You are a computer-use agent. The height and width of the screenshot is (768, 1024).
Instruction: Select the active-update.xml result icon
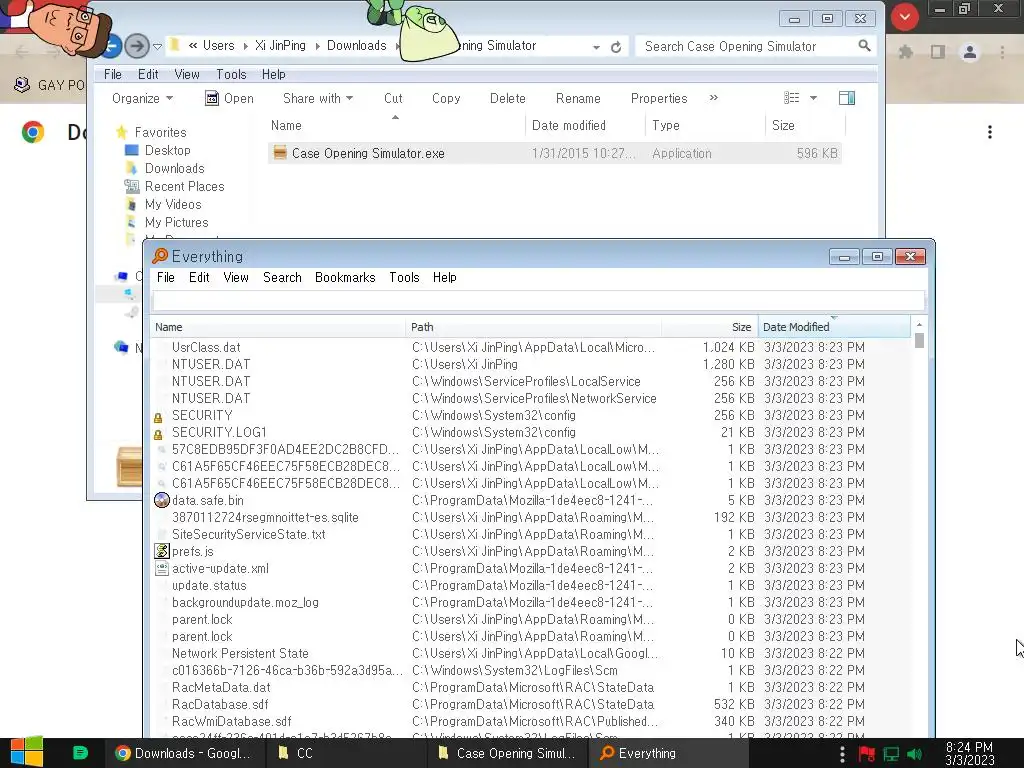[161, 568]
